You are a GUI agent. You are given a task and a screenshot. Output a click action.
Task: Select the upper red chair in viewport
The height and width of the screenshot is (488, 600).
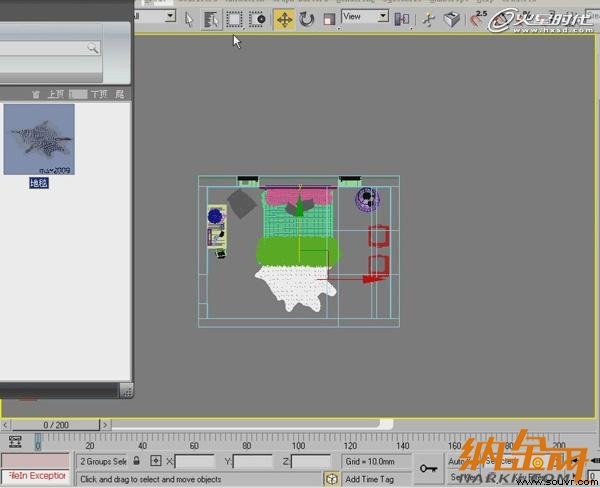379,236
